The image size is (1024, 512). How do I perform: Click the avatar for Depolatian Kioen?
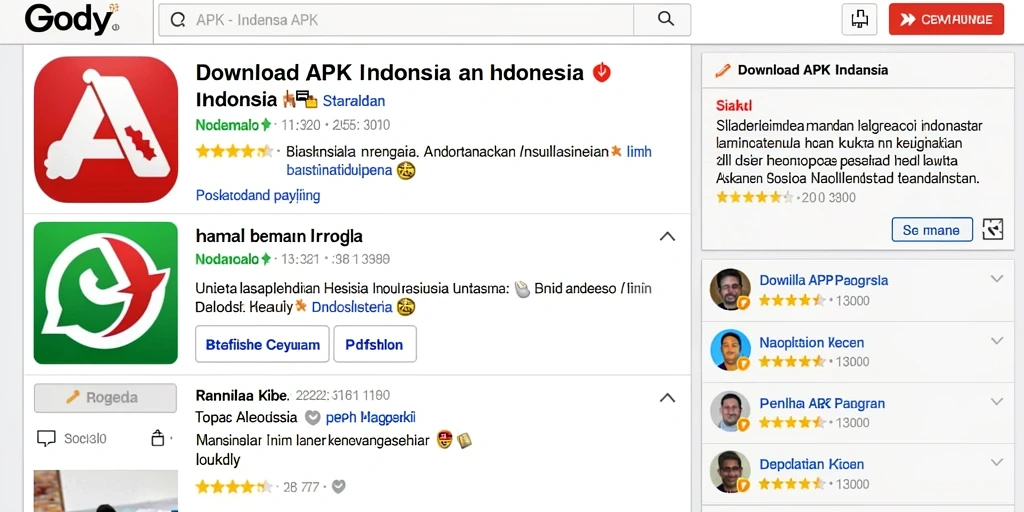[x=730, y=471]
